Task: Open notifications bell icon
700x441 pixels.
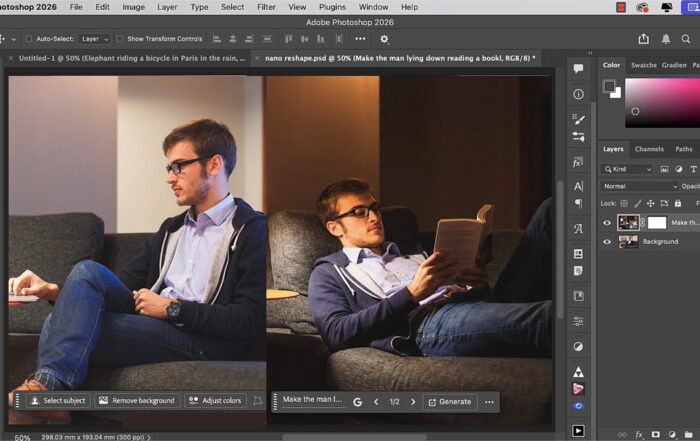Action: click(666, 39)
